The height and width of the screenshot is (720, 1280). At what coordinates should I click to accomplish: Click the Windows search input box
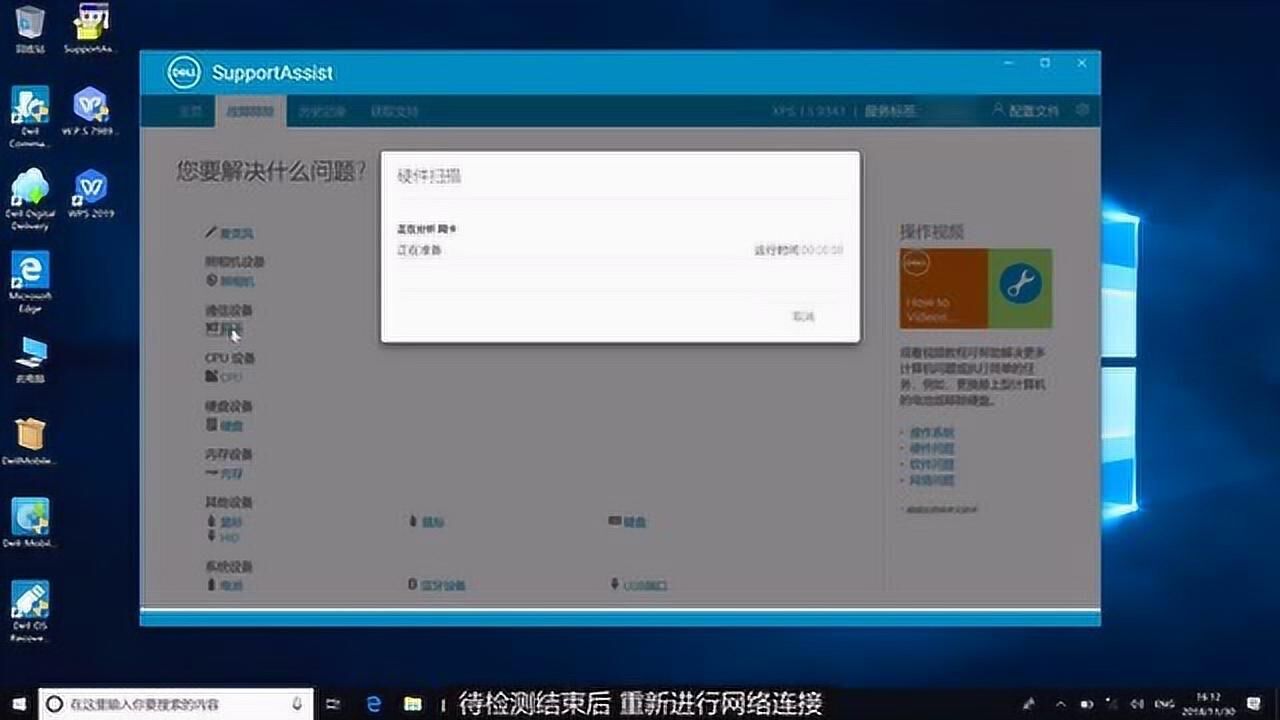tap(176, 704)
